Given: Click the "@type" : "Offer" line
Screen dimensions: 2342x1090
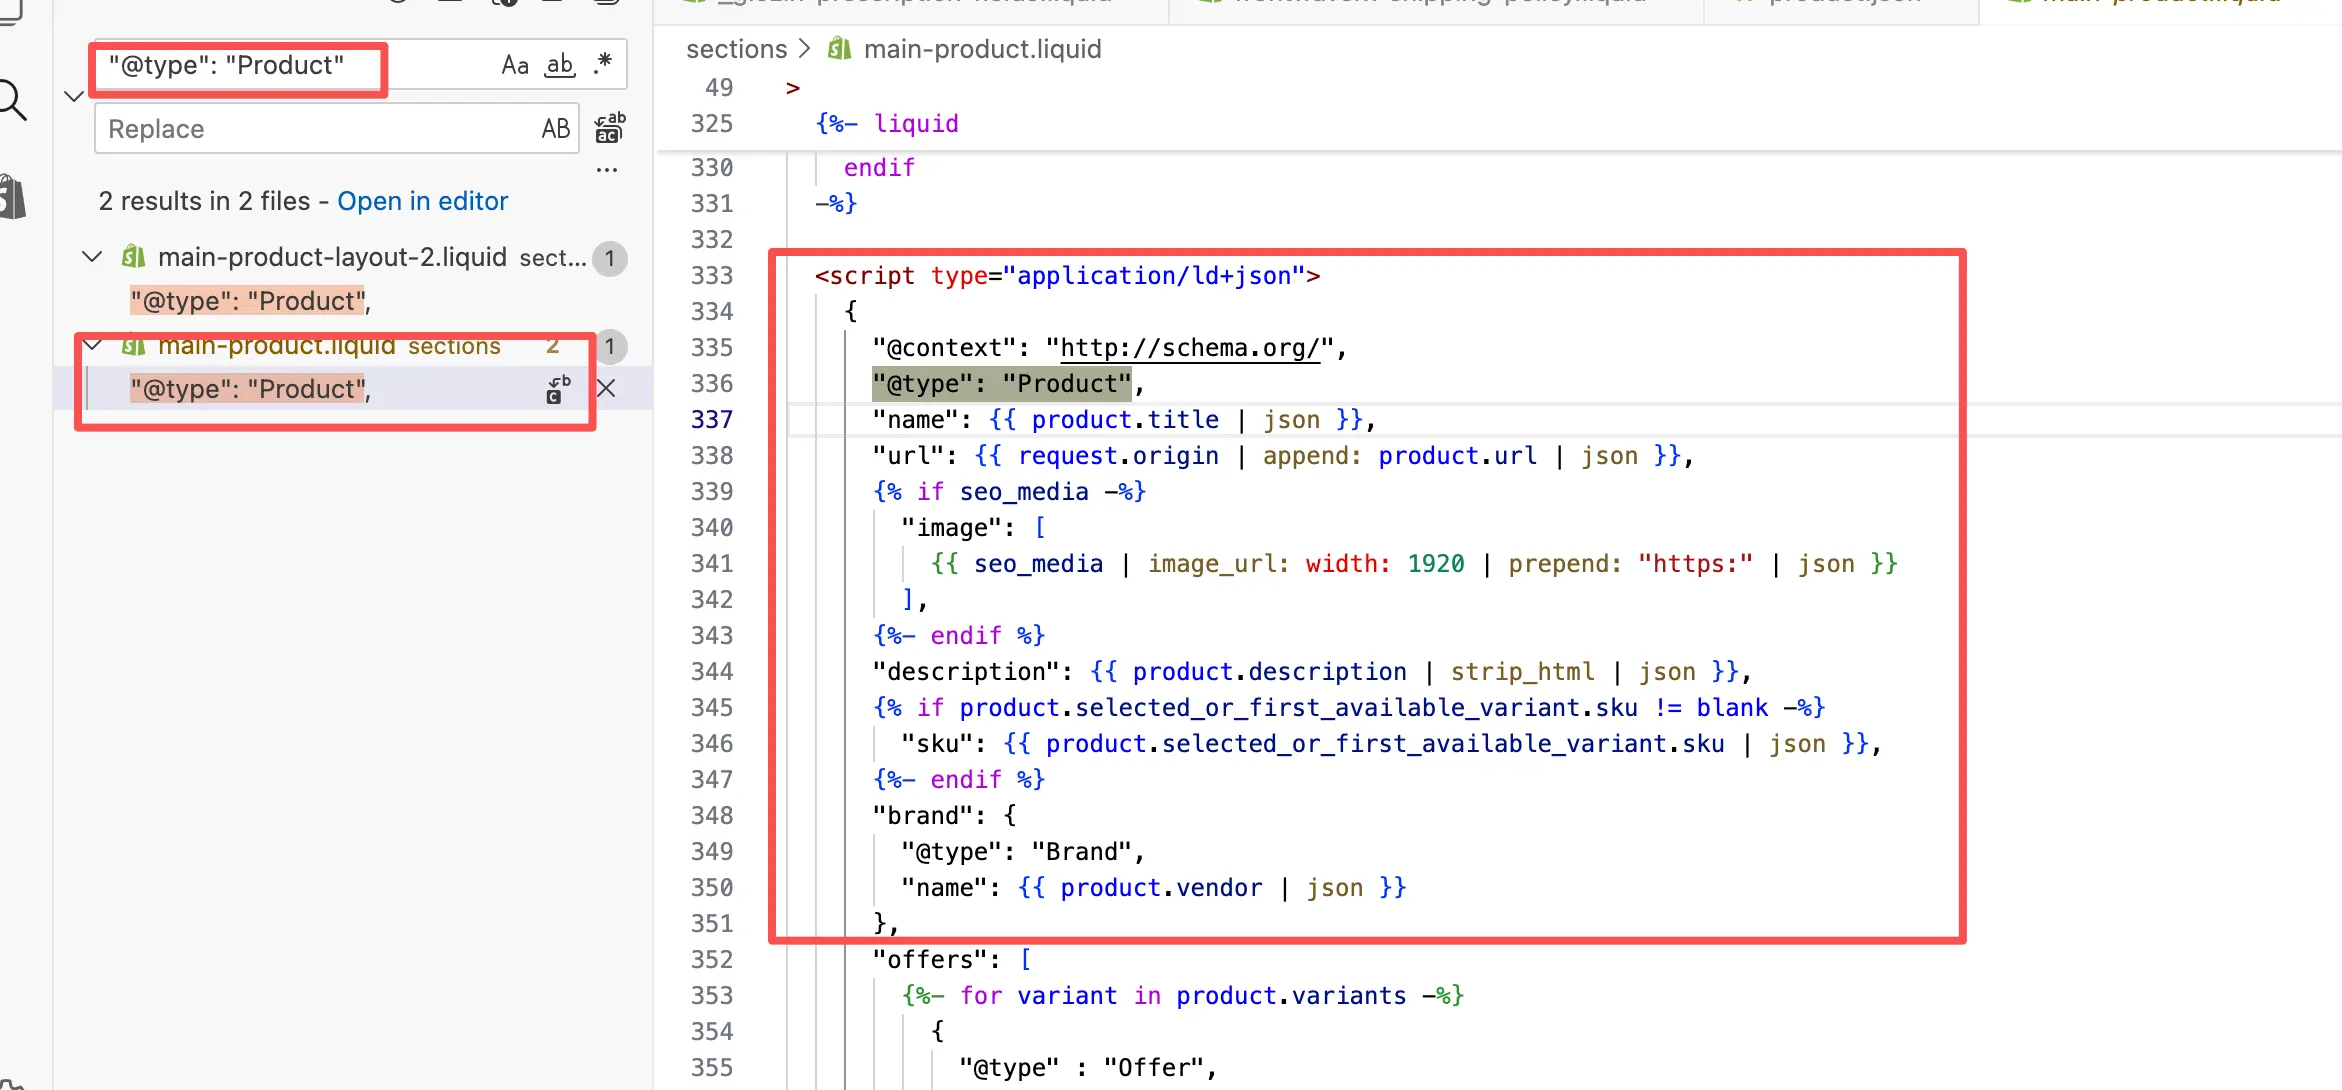Looking at the screenshot, I should pos(1088,1067).
